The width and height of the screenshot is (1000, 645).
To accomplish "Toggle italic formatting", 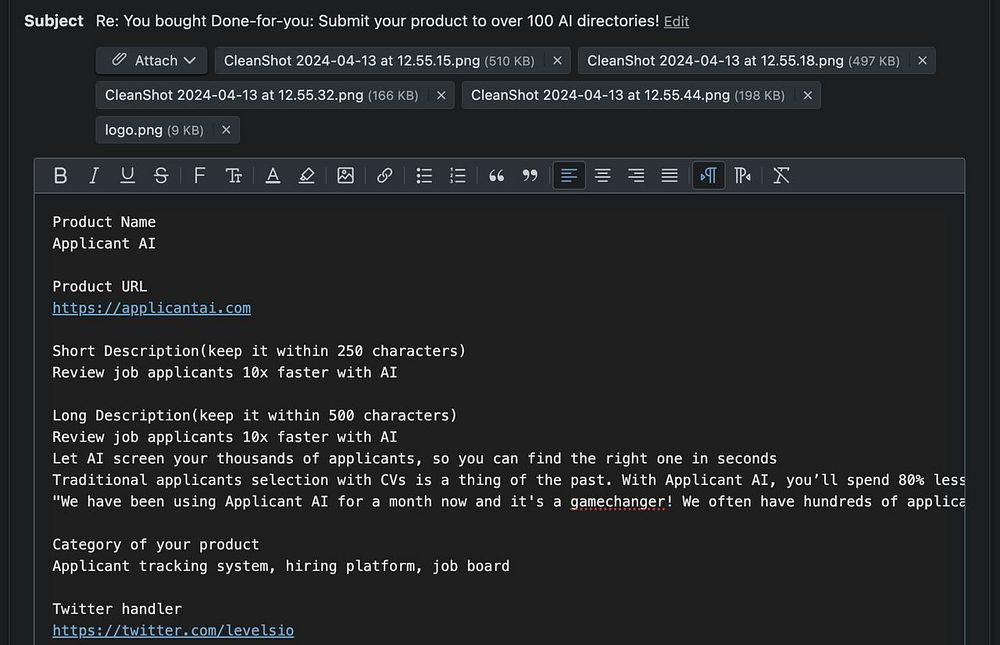I will [94, 175].
